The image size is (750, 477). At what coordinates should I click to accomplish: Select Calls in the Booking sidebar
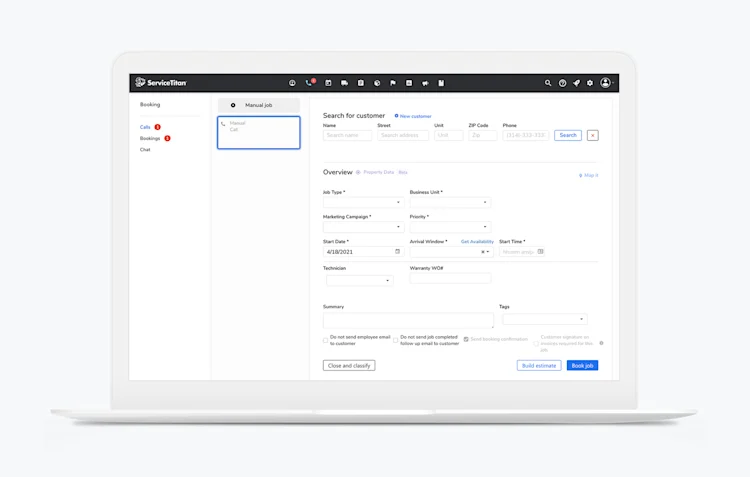coord(145,127)
